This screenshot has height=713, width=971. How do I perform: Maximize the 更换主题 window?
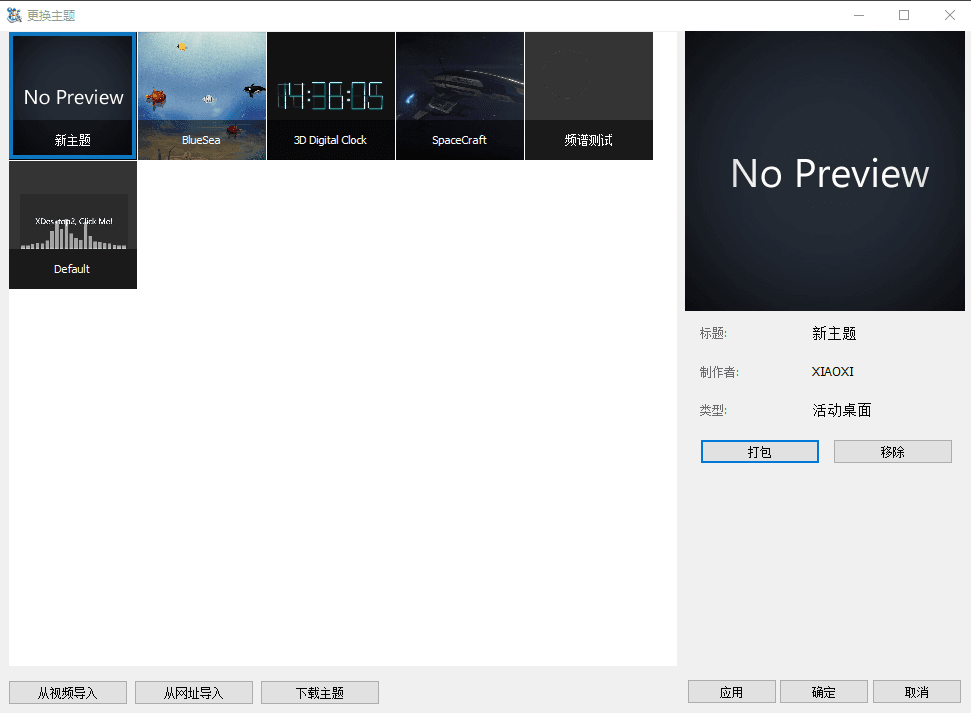[904, 15]
